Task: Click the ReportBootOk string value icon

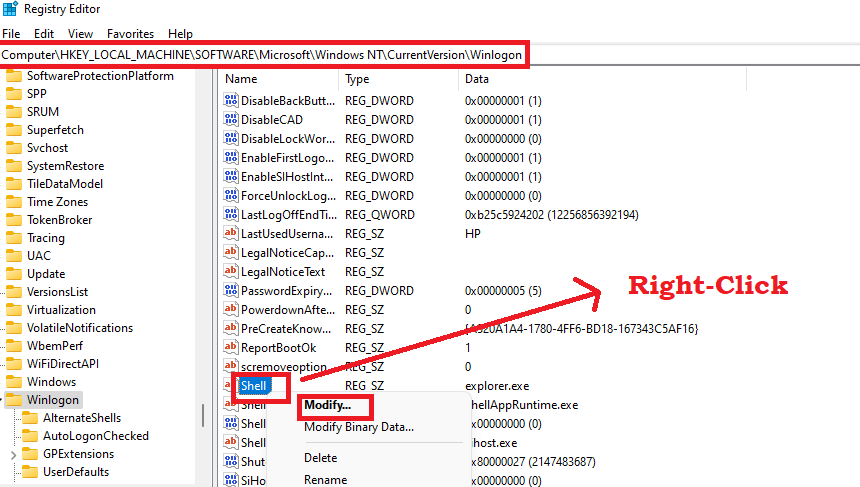Action: pyautogui.click(x=231, y=348)
